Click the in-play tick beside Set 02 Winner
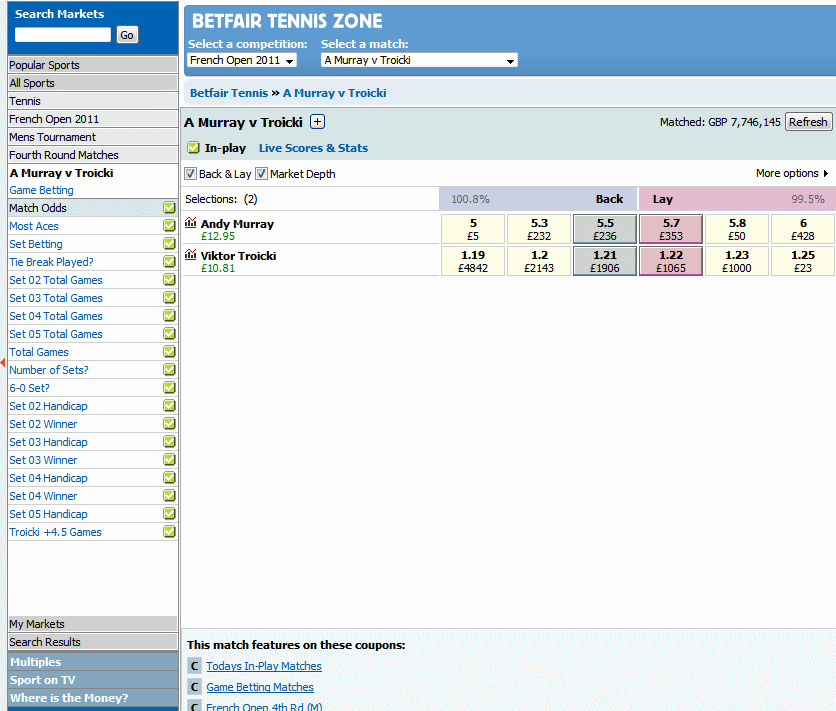This screenshot has width=836, height=711. tap(170, 424)
